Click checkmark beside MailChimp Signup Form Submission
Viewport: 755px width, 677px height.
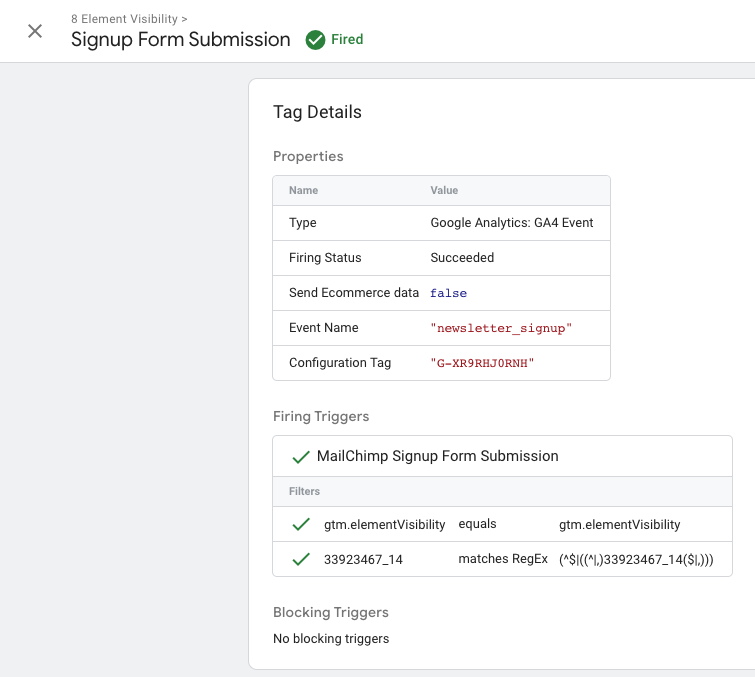(300, 457)
